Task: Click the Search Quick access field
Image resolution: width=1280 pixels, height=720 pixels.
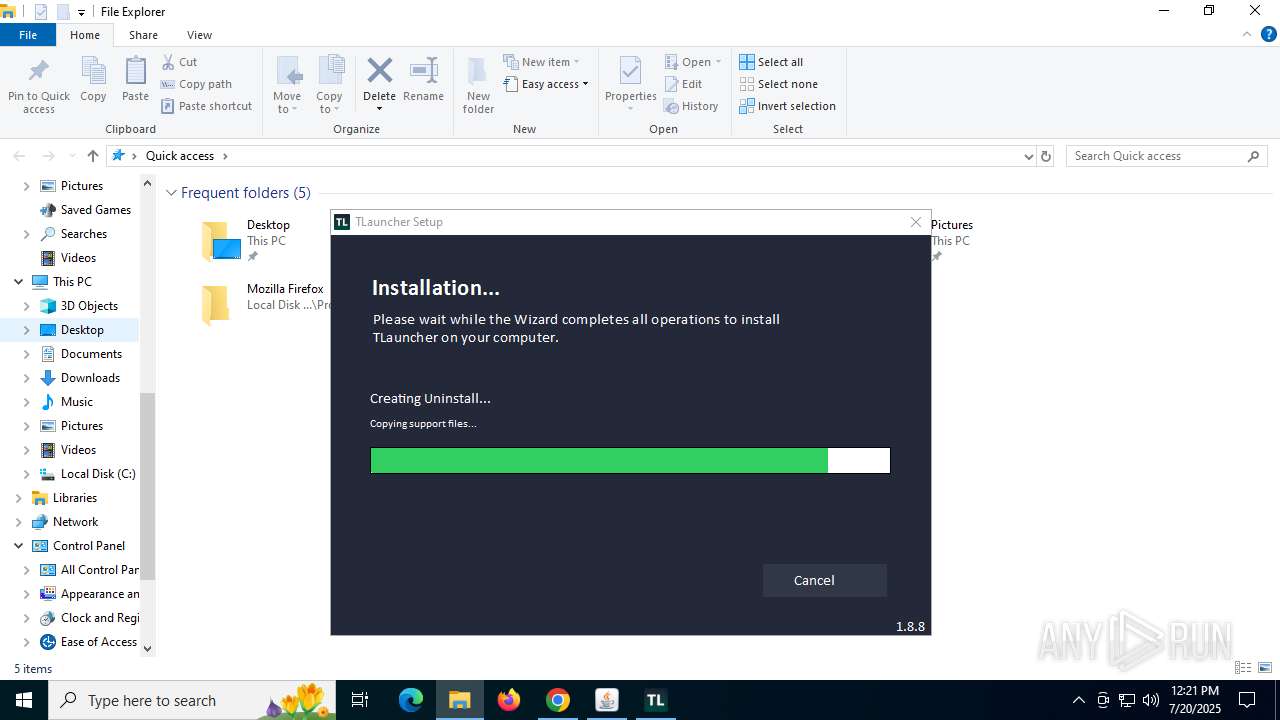Action: 1167,156
